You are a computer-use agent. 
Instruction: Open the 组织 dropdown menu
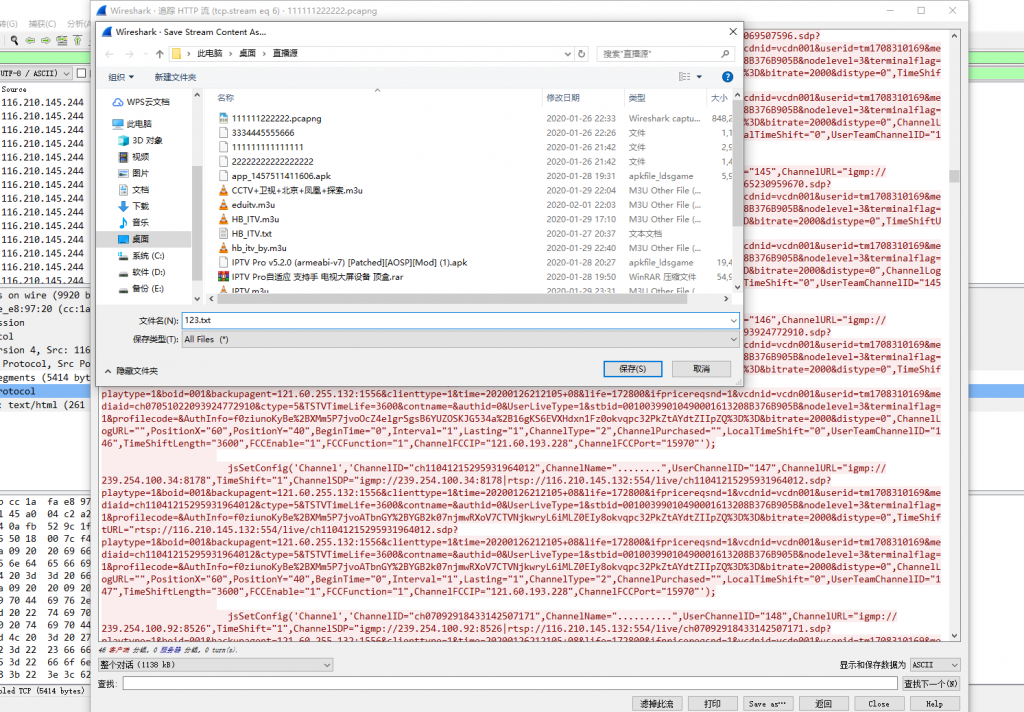point(121,77)
